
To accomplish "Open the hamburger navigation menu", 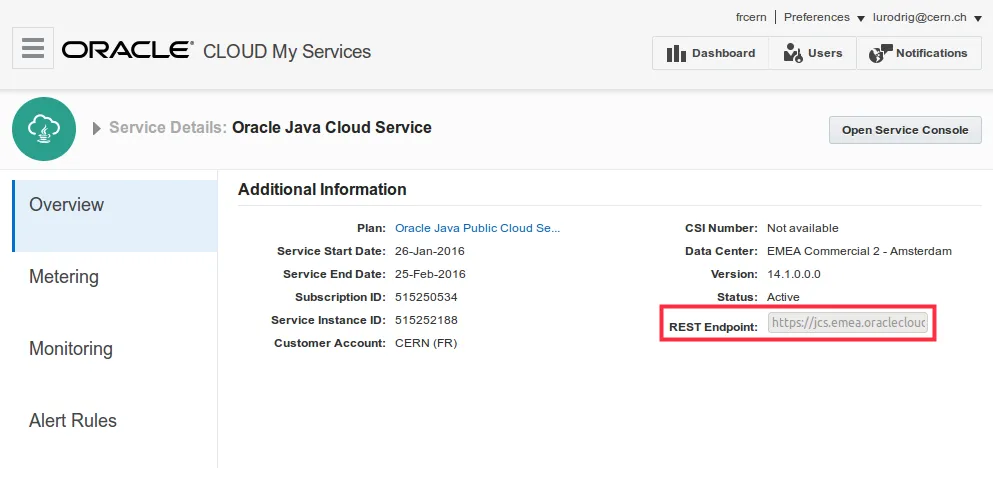I will coord(33,48).
